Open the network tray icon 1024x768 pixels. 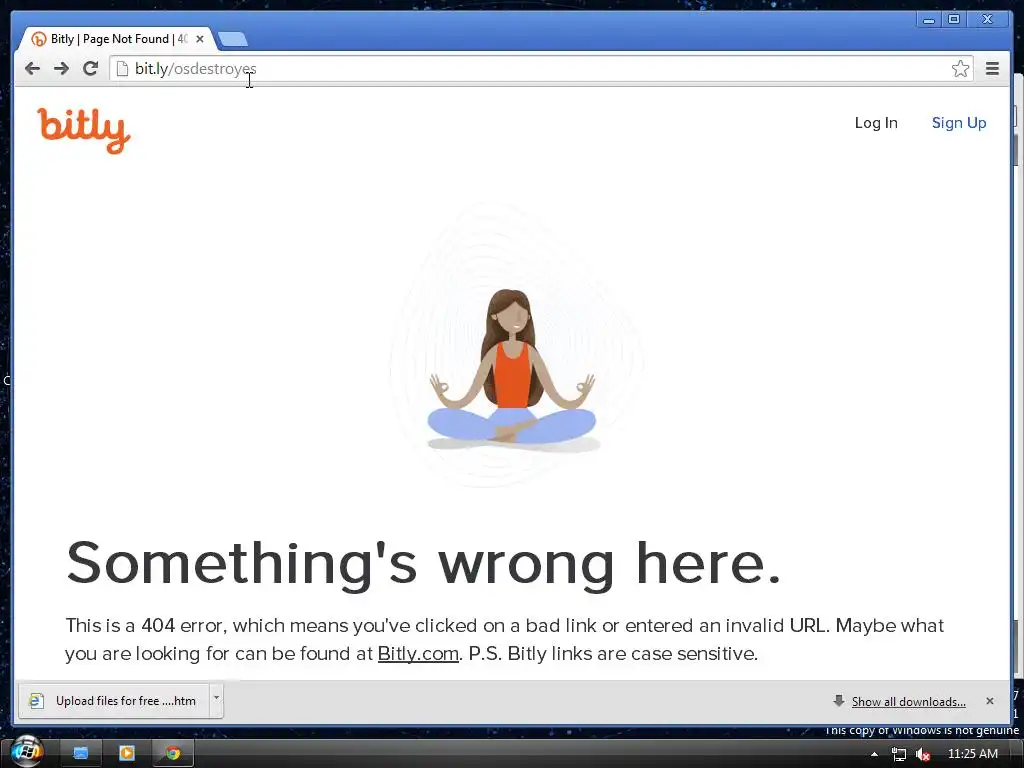899,754
